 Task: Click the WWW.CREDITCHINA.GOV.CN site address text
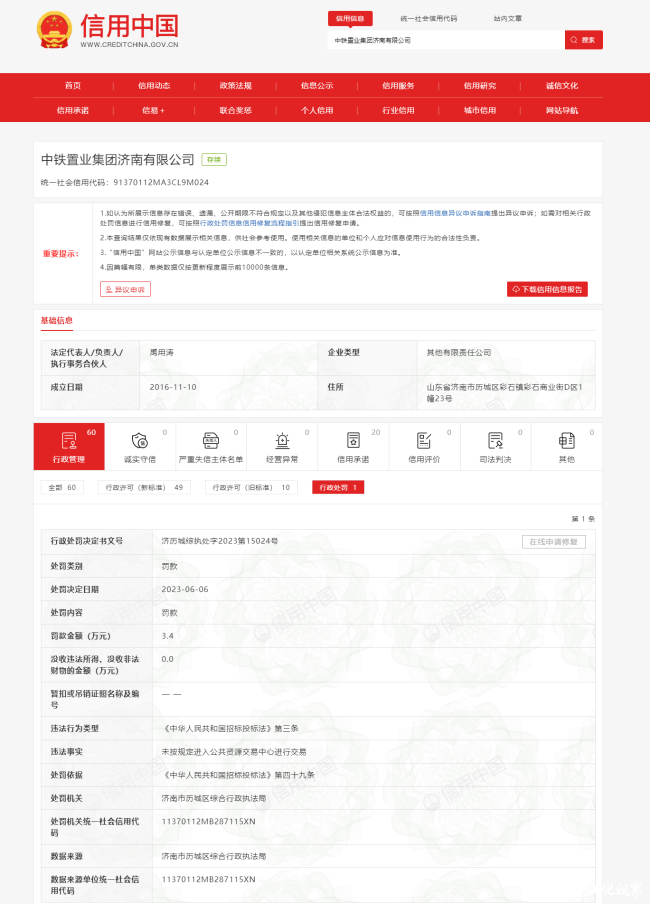click(129, 44)
